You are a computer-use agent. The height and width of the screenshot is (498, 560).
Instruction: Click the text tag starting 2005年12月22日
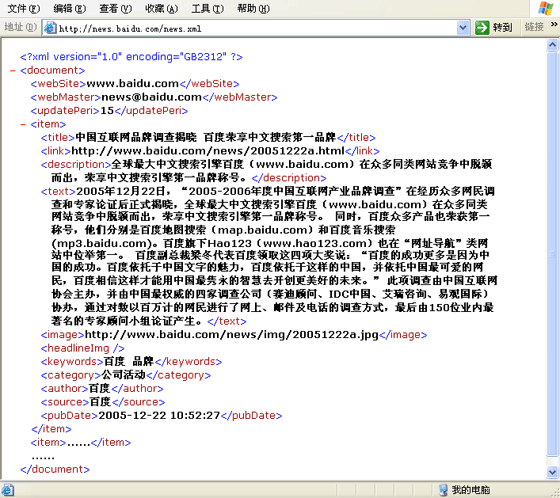tap(58, 191)
